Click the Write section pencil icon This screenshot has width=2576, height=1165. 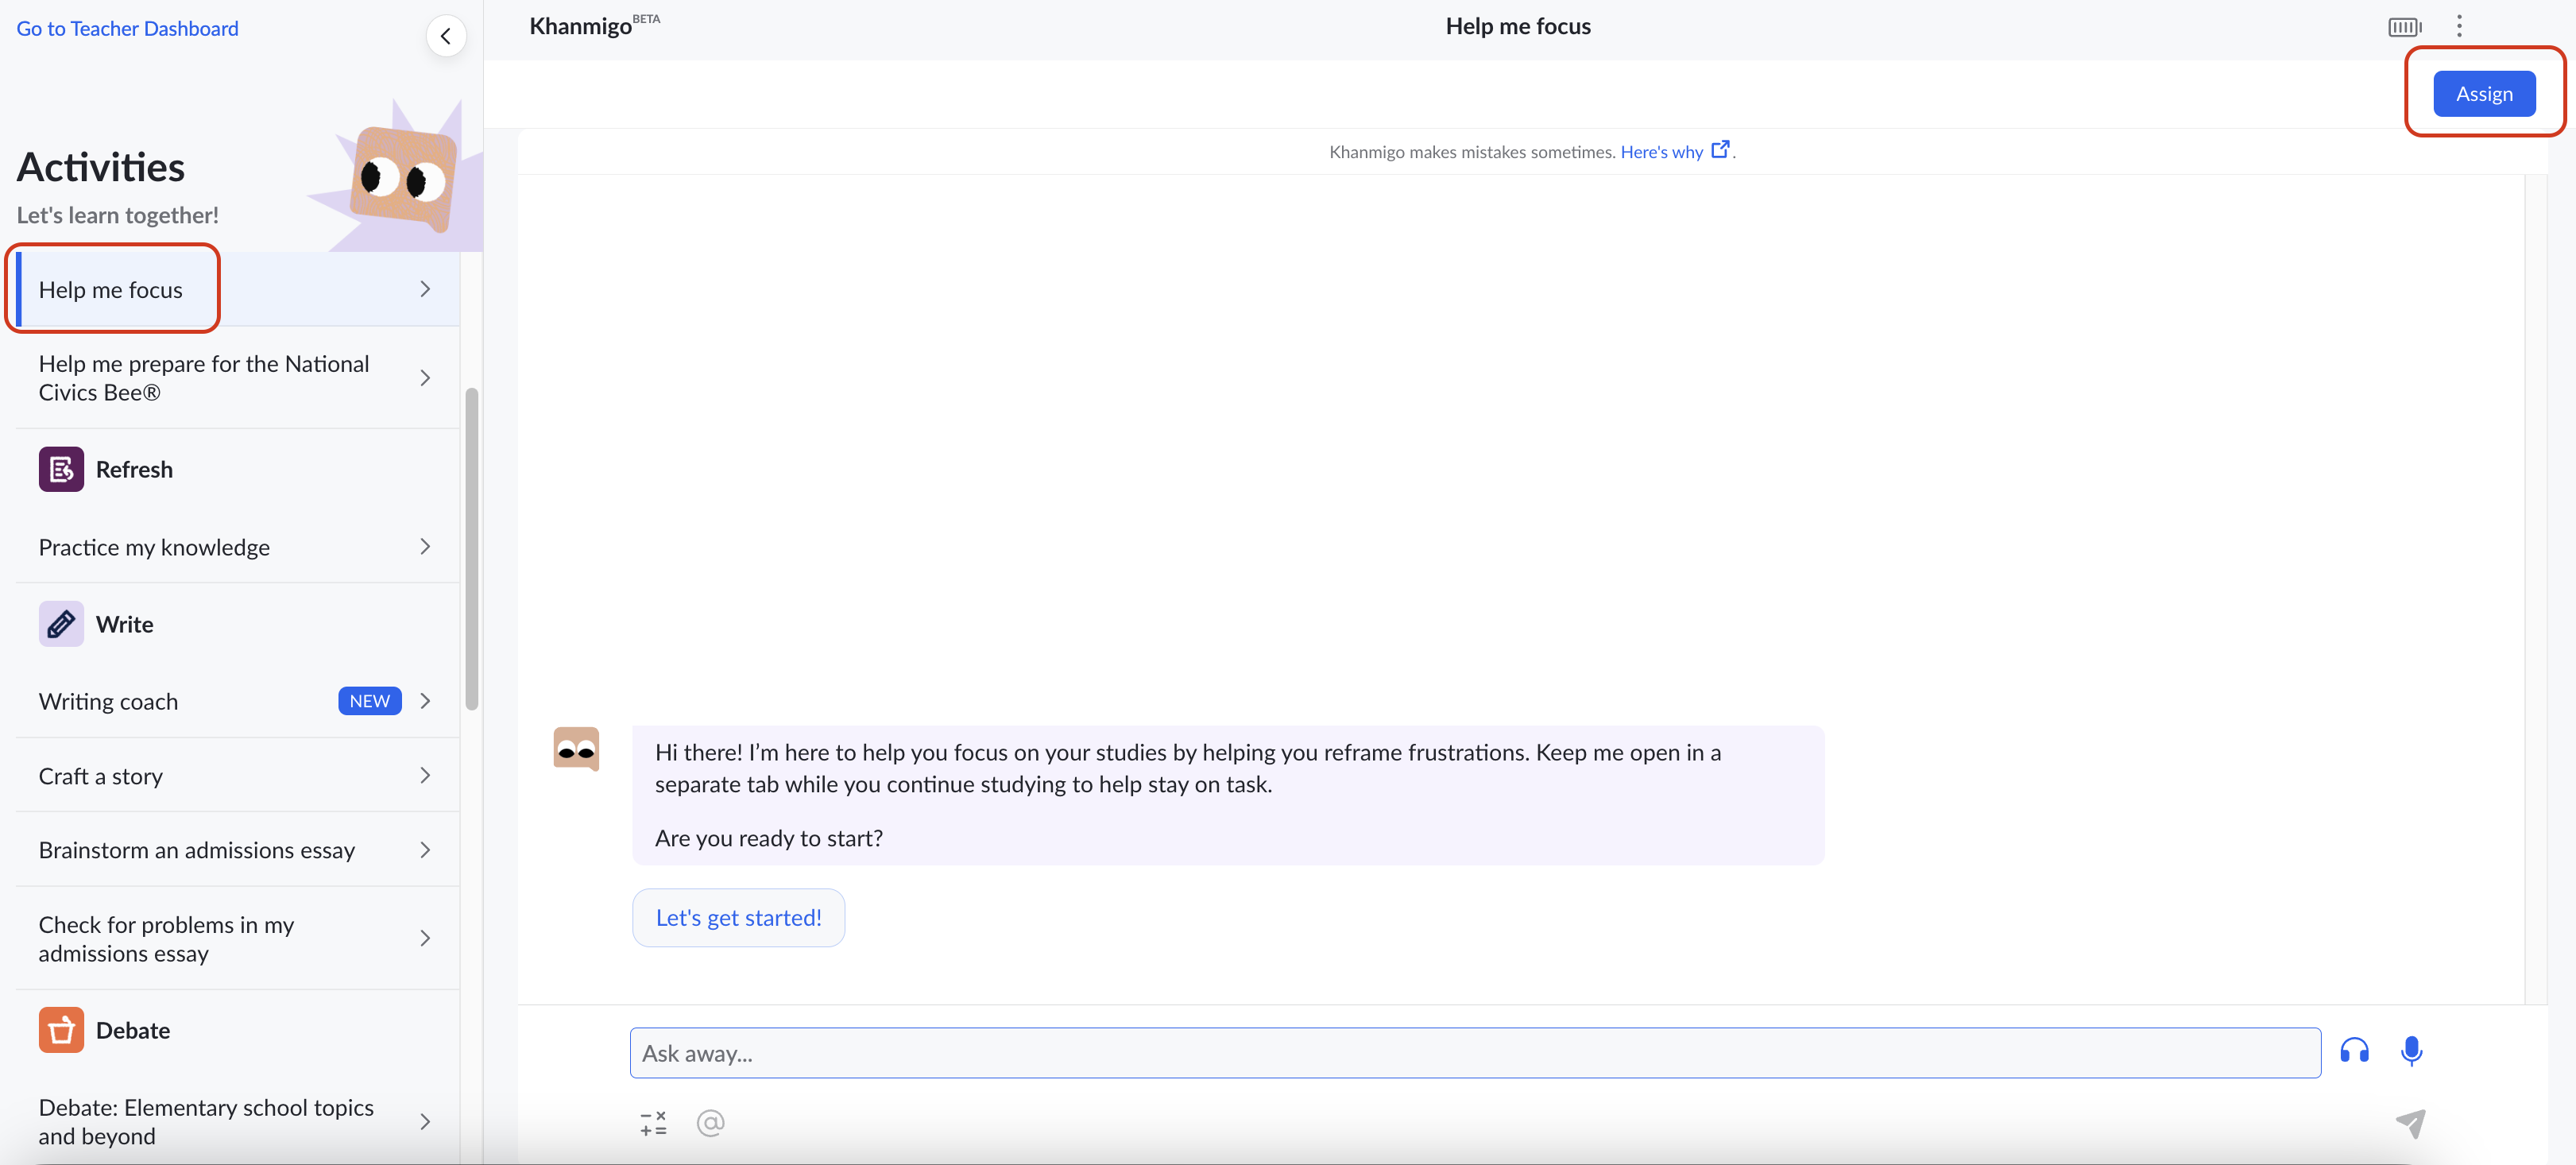tap(61, 624)
